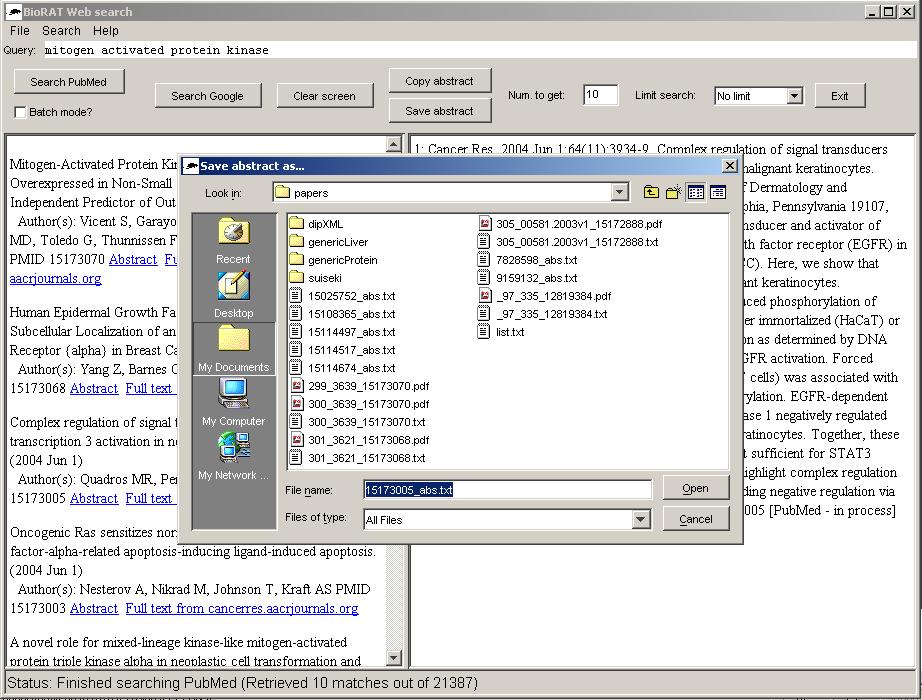
Task: Select the 299_3639_15173070.pdf file icon
Action: click(x=296, y=386)
